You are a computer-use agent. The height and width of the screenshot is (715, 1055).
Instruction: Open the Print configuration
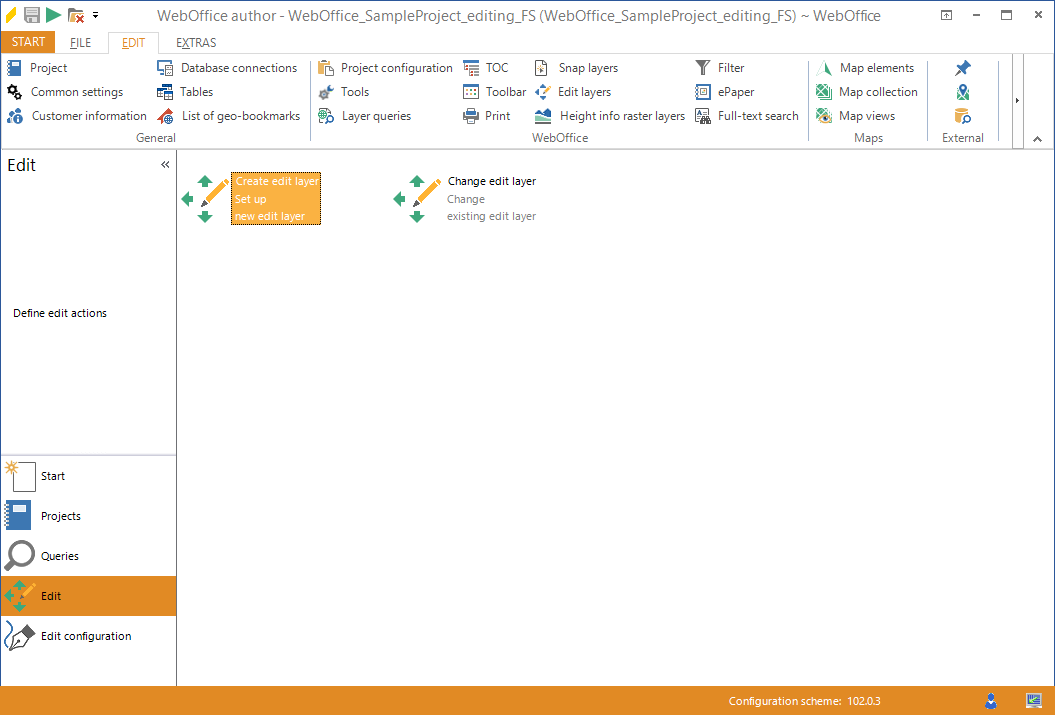[x=486, y=116]
